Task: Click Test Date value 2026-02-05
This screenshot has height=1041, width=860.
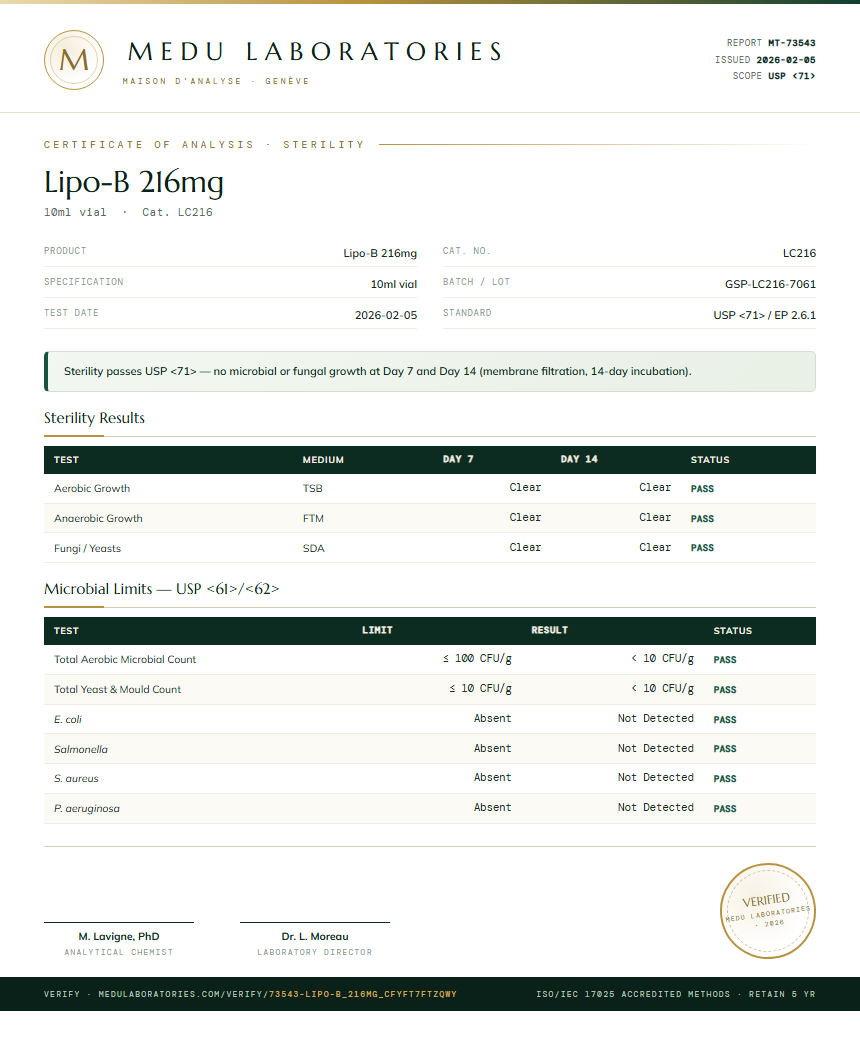Action: (x=386, y=315)
